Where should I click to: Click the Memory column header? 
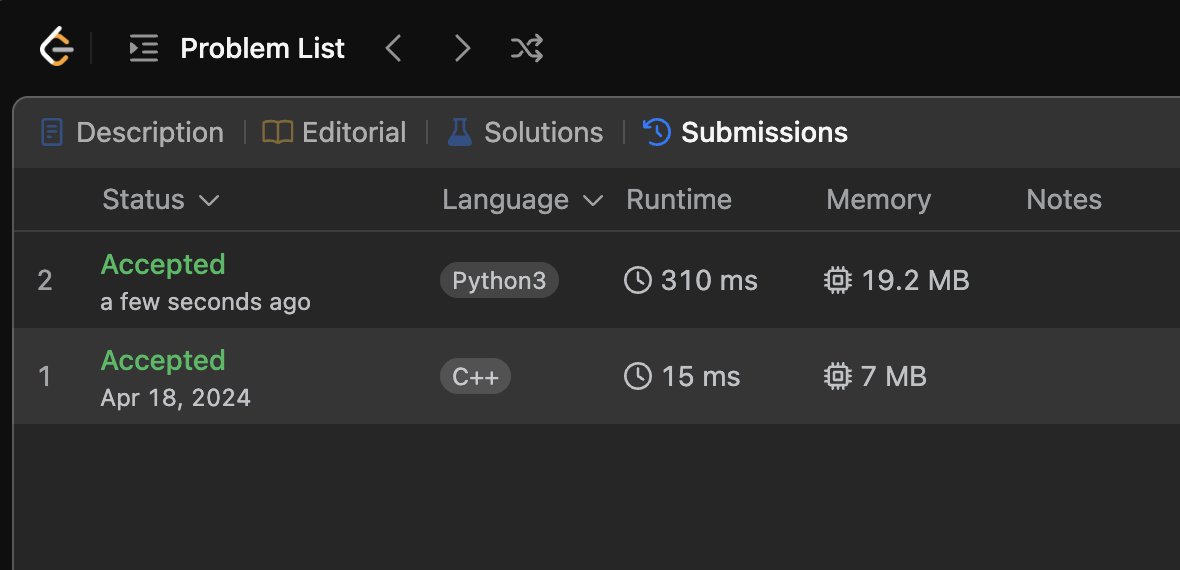pyautogui.click(x=878, y=200)
